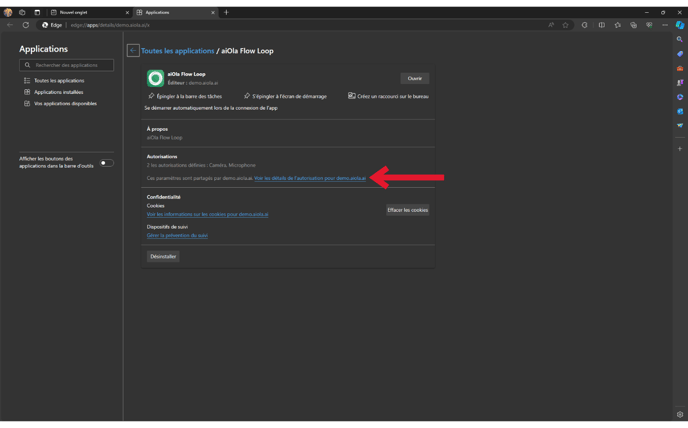
Task: Click the address bar URL field
Action: point(307,25)
